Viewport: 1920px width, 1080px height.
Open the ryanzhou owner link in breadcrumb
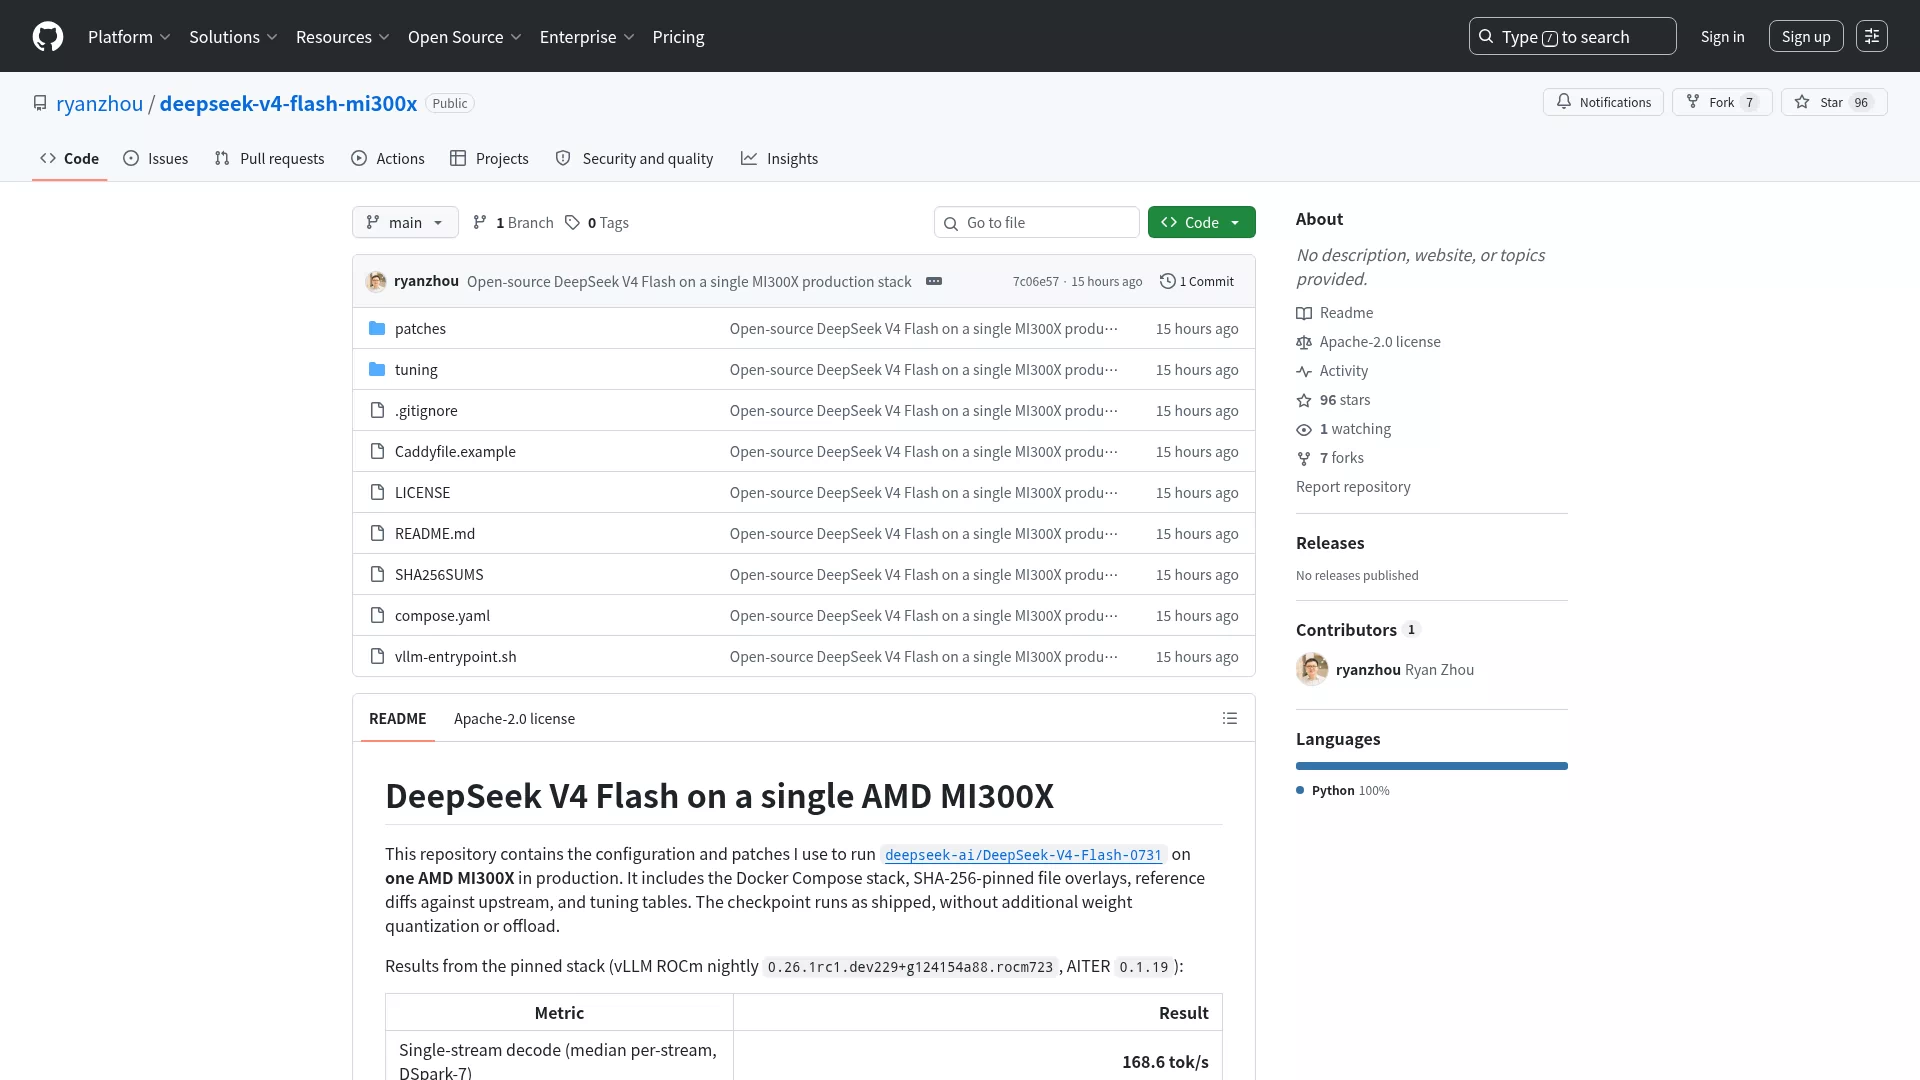coord(99,104)
